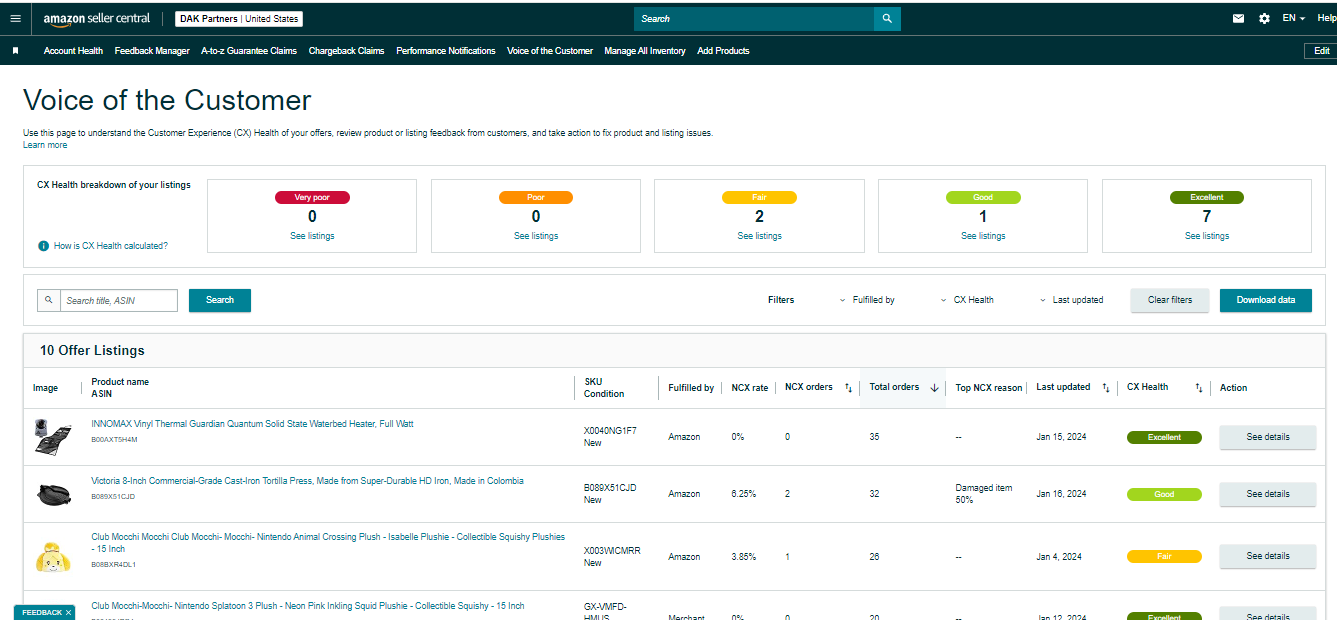Image resolution: width=1337 pixels, height=620 pixels.
Task: Open Add Products menu item
Action: 723,51
